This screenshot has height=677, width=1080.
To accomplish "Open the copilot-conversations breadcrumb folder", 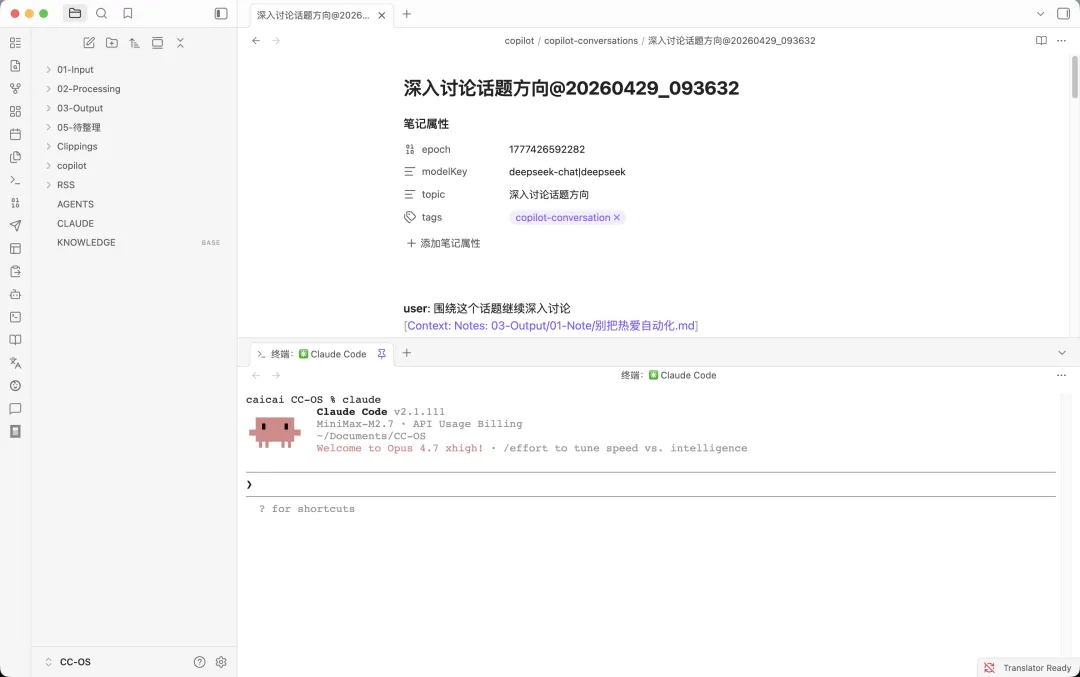I will click(590, 41).
